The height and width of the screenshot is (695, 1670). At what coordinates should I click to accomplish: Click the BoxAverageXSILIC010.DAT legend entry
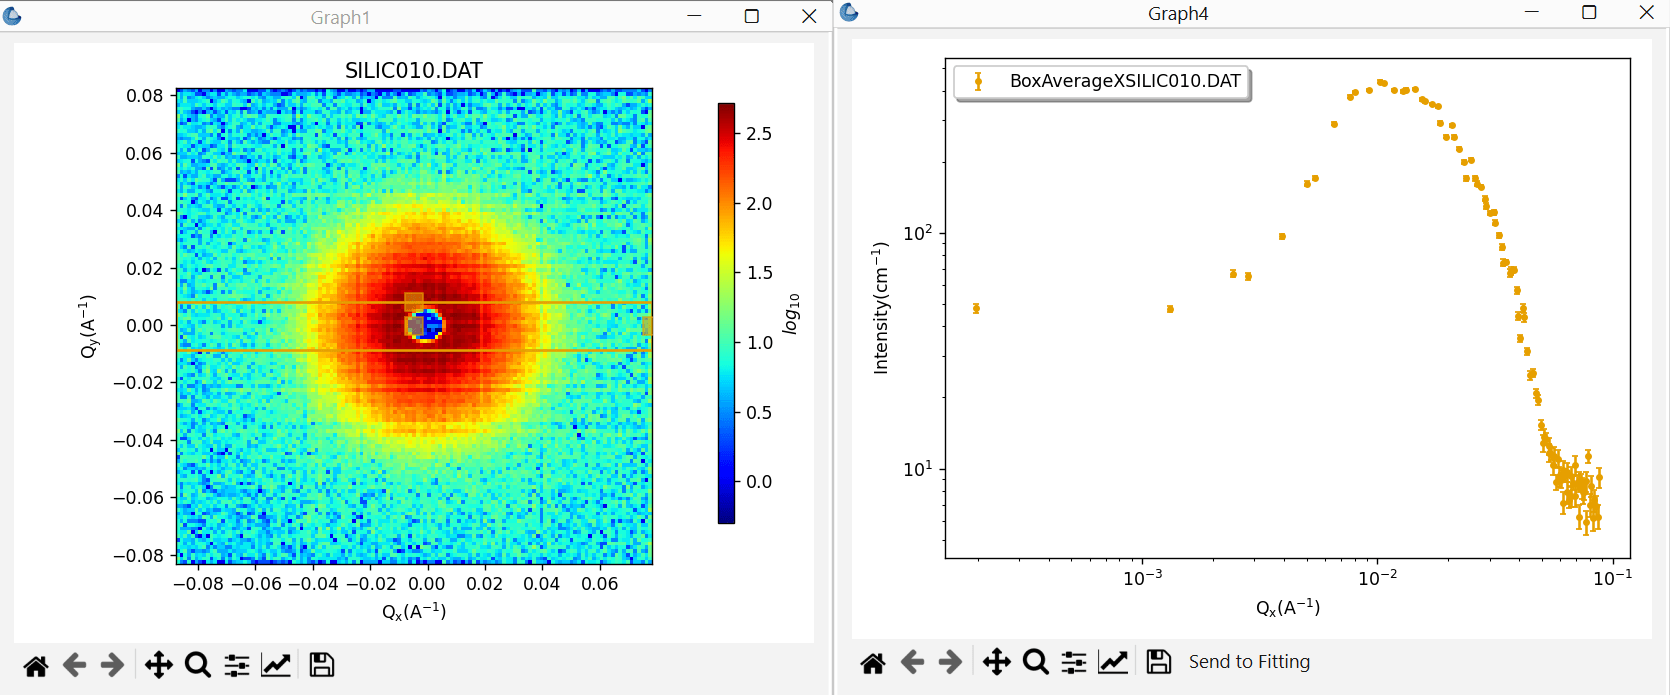coord(1103,82)
